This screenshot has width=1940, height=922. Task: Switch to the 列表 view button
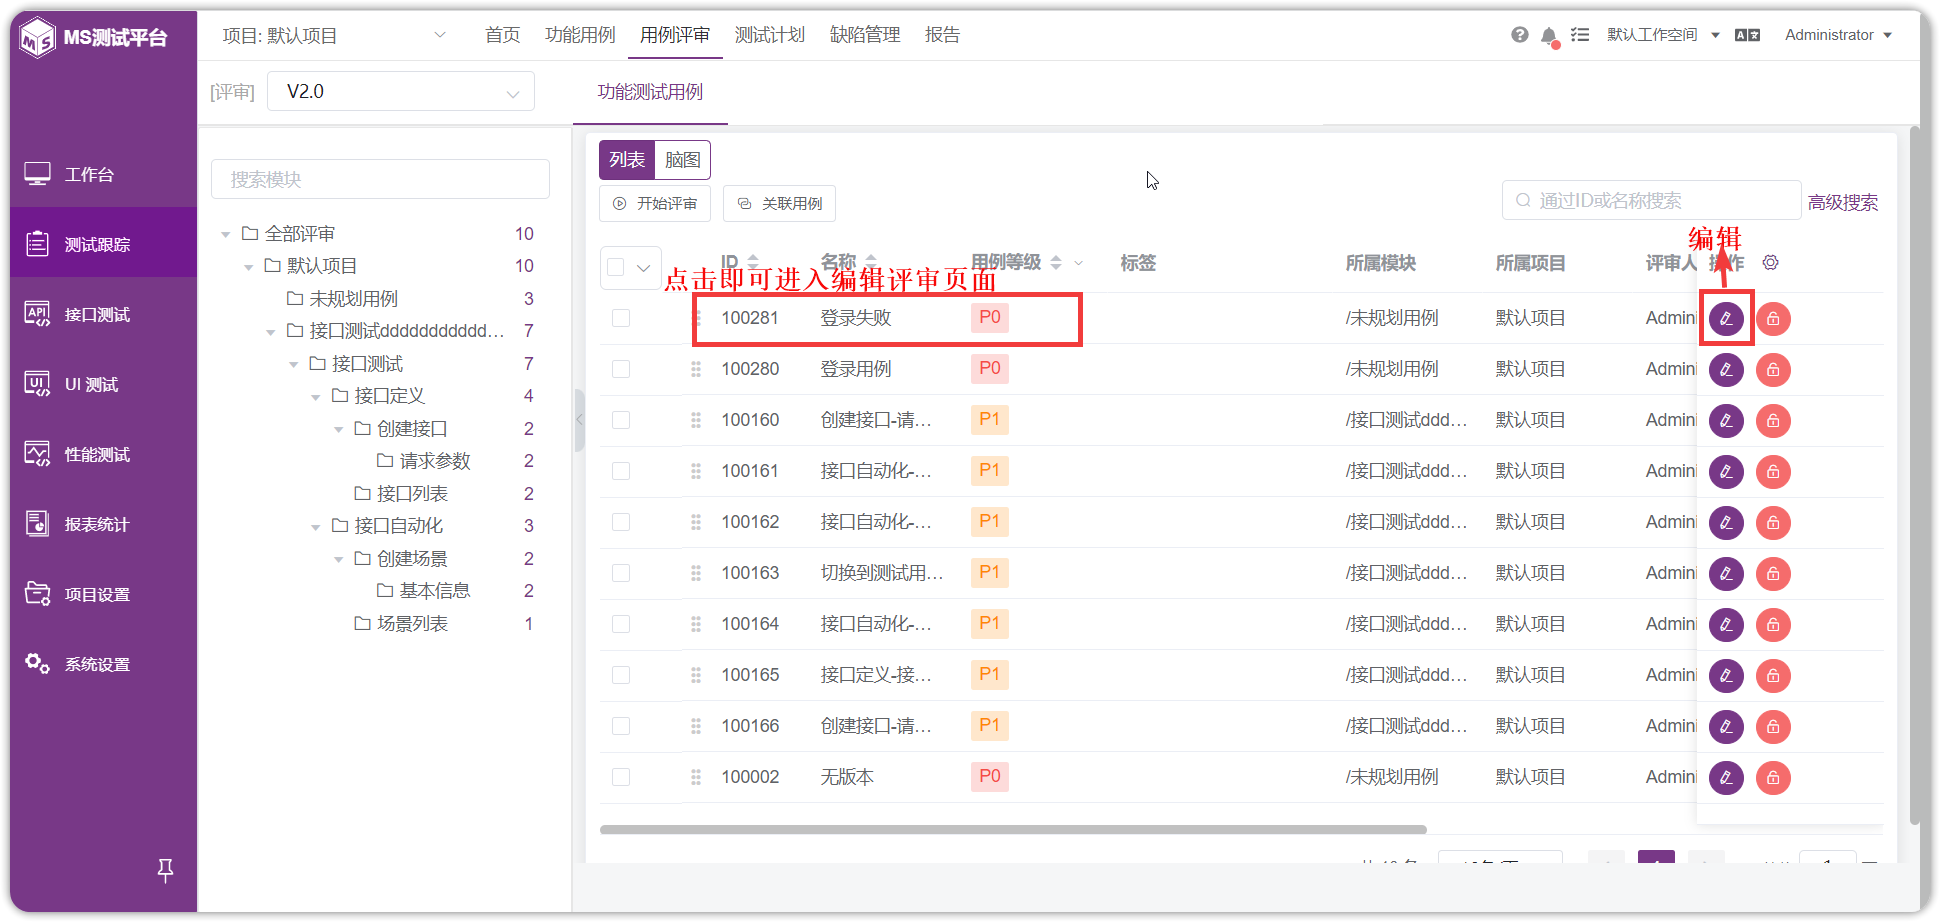(627, 160)
